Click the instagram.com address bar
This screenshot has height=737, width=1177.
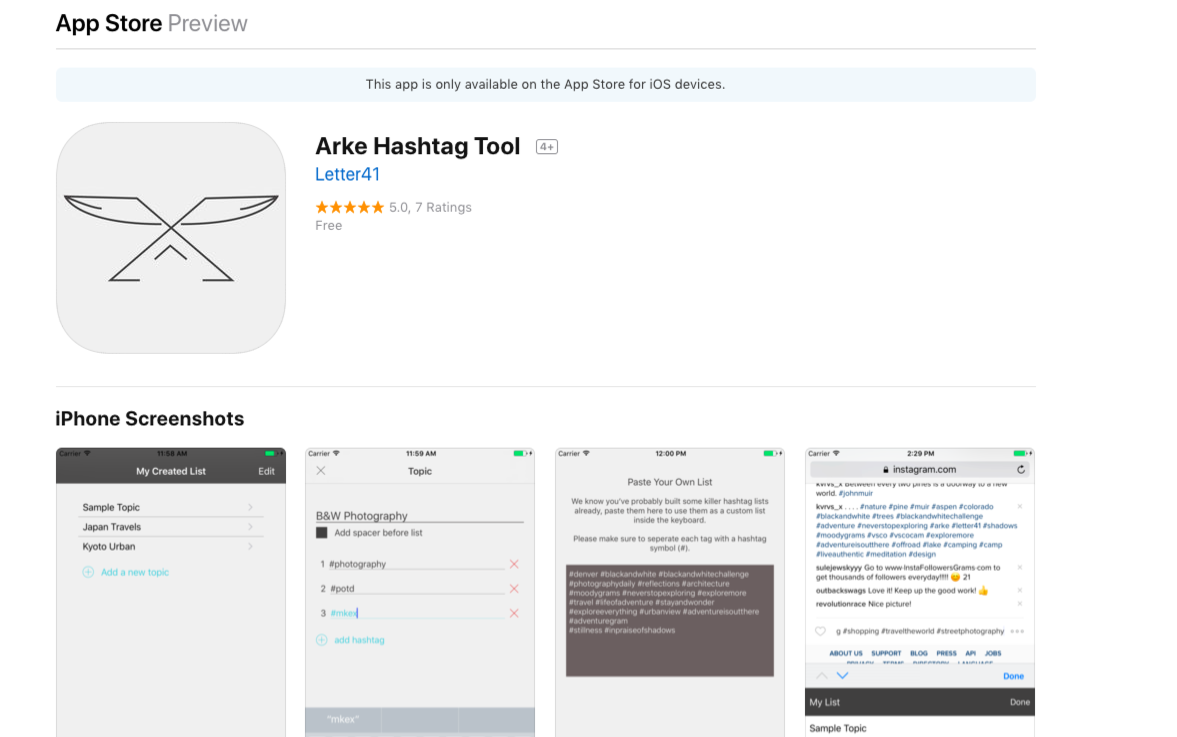(x=920, y=470)
